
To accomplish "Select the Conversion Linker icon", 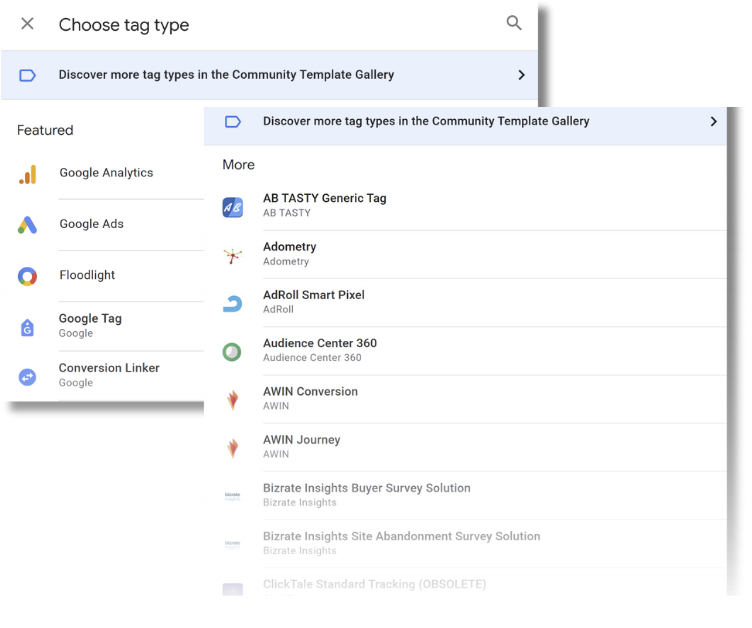I will 28,376.
